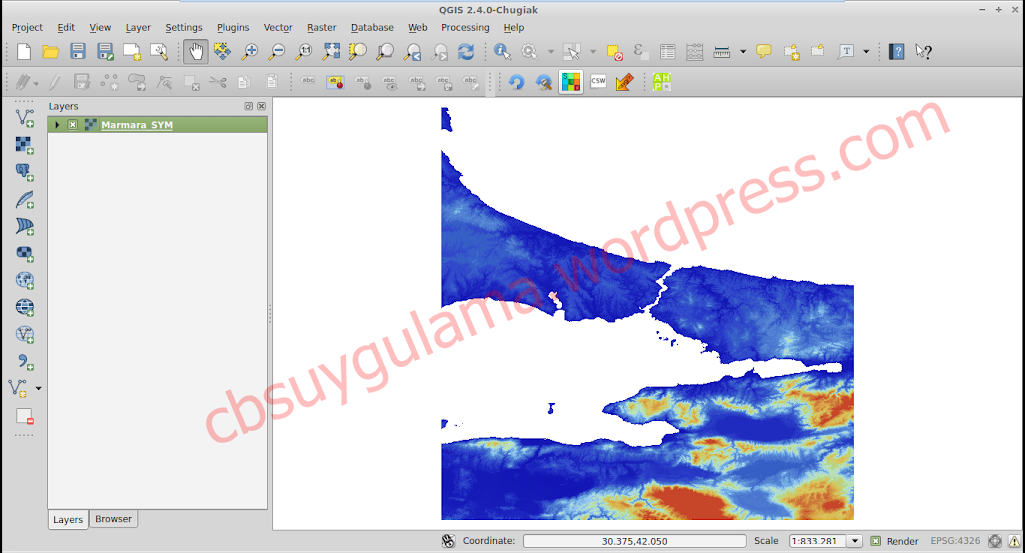Toggle the Render checkbox in status bar
This screenshot has height=553, width=1025.
tap(875, 541)
